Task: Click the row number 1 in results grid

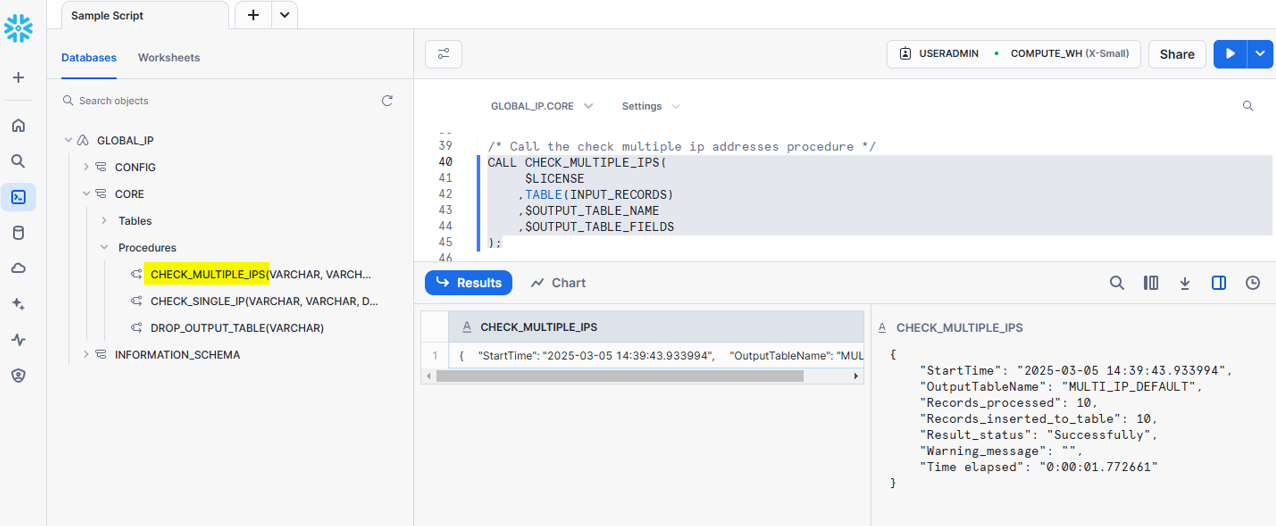Action: pyautogui.click(x=435, y=356)
